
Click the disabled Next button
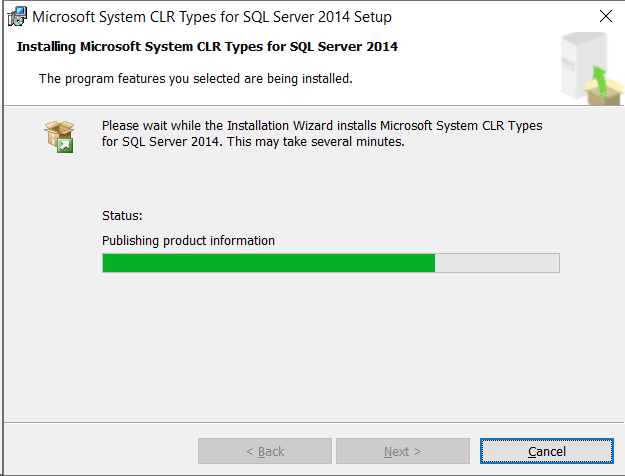pyautogui.click(x=402, y=451)
